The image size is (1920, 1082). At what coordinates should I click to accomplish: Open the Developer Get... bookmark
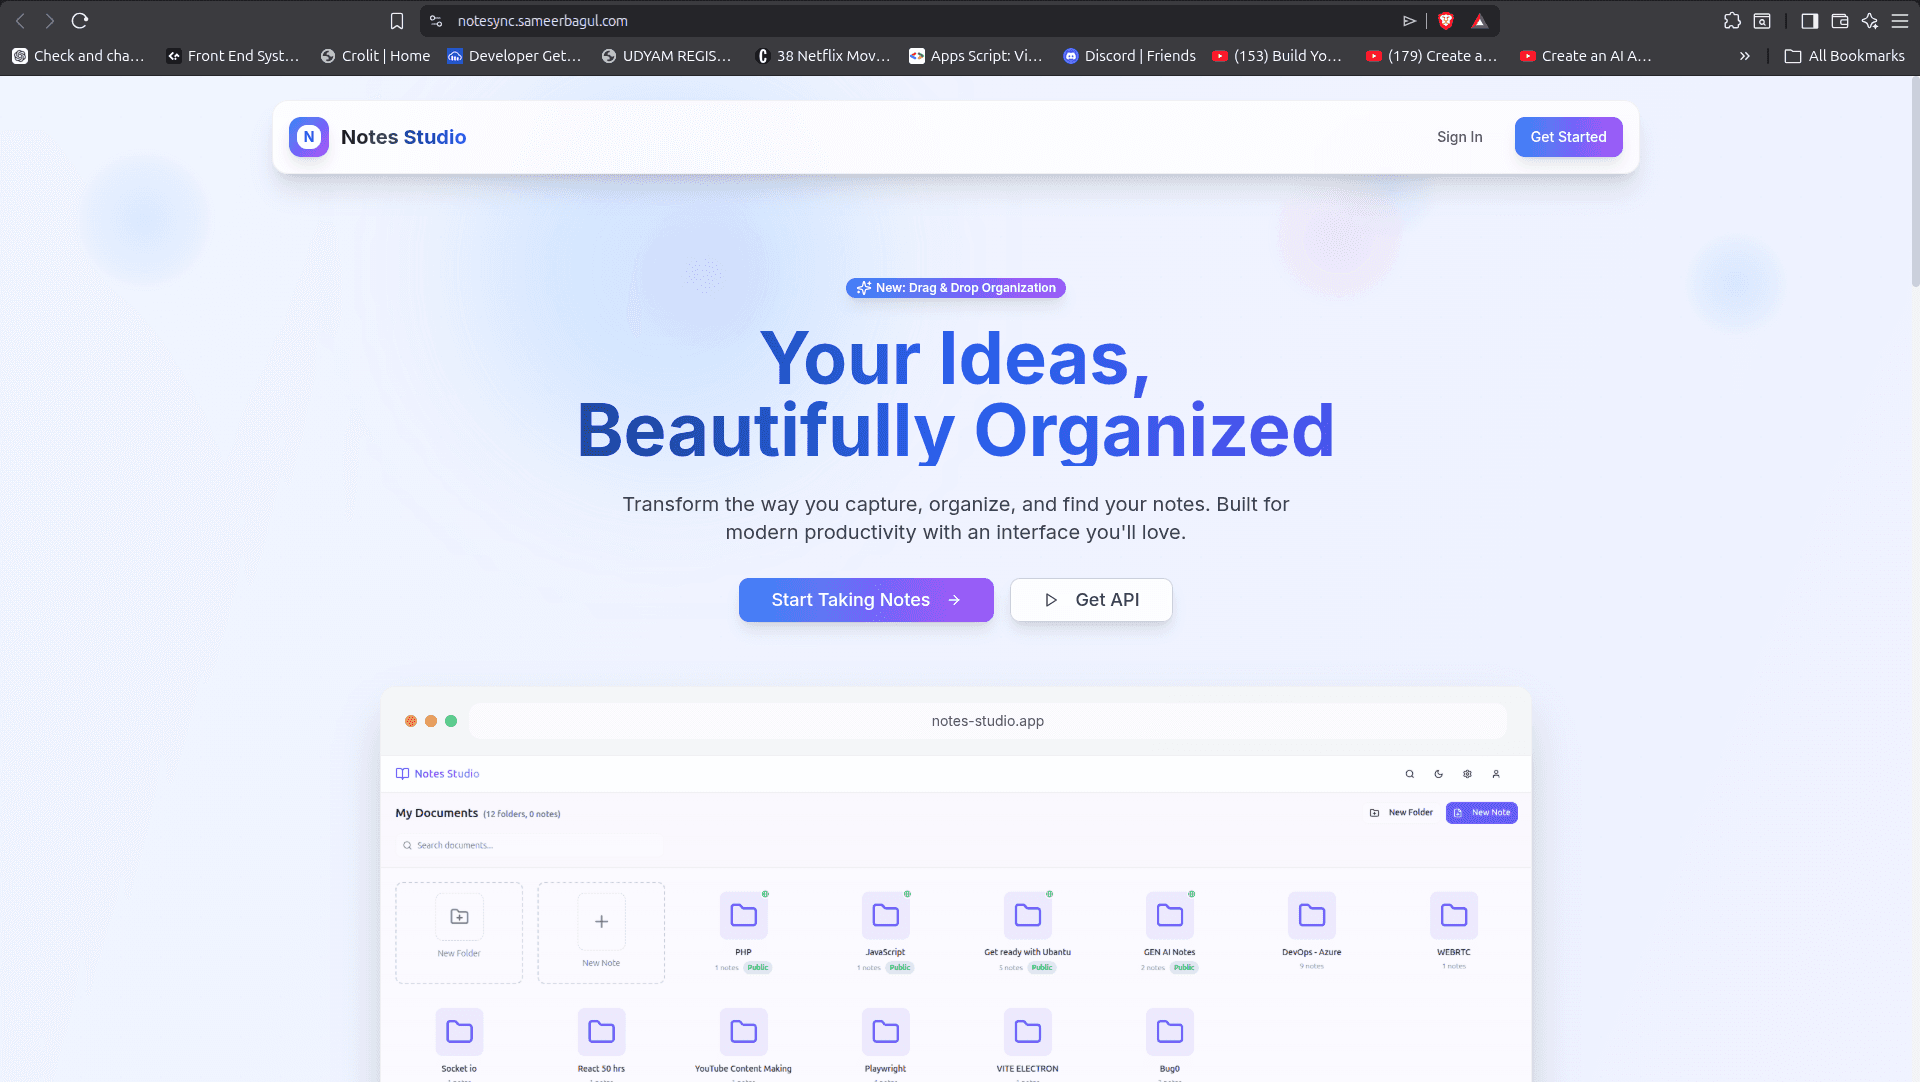pyautogui.click(x=514, y=56)
